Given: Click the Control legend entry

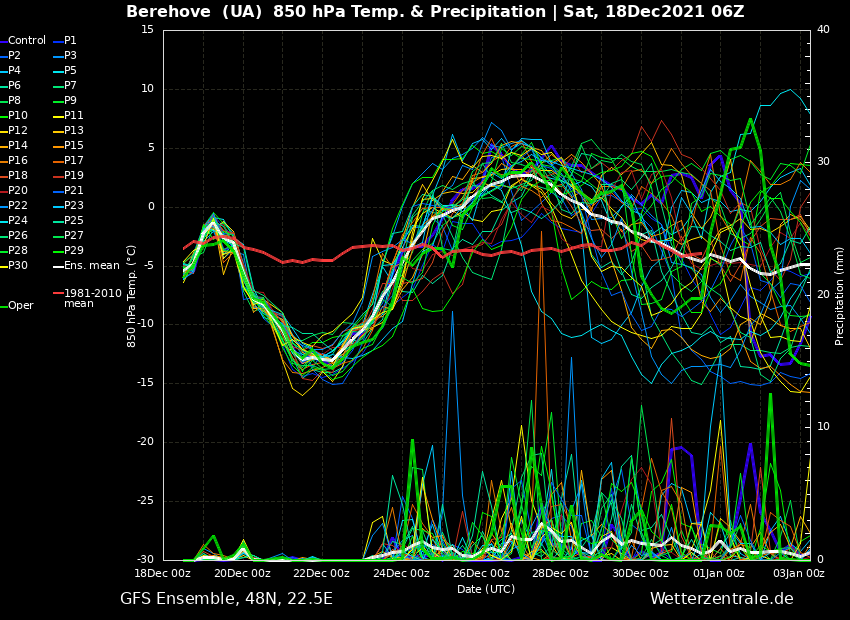Looking at the screenshot, I should coord(27,41).
